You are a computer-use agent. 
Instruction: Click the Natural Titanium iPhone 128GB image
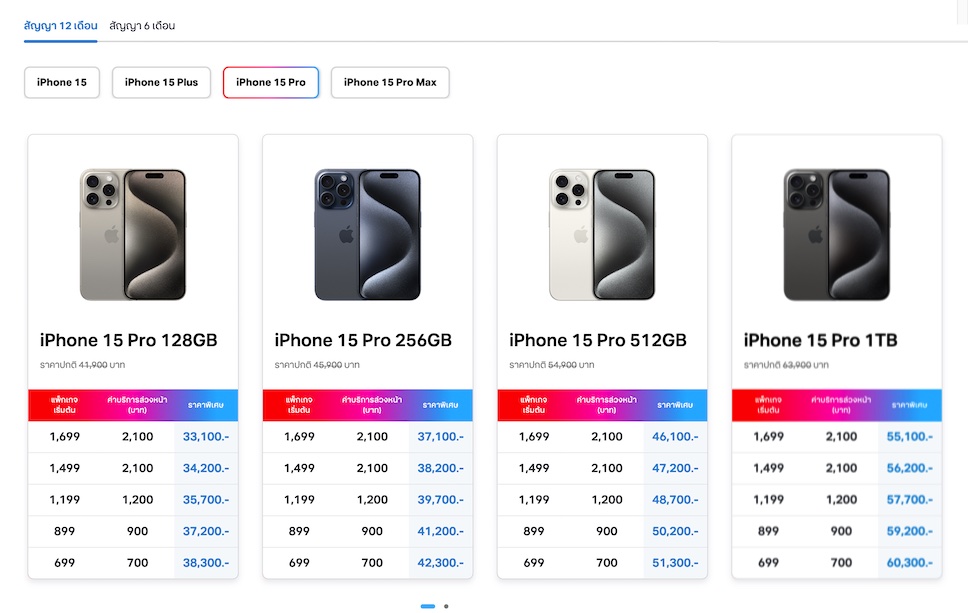pos(133,234)
